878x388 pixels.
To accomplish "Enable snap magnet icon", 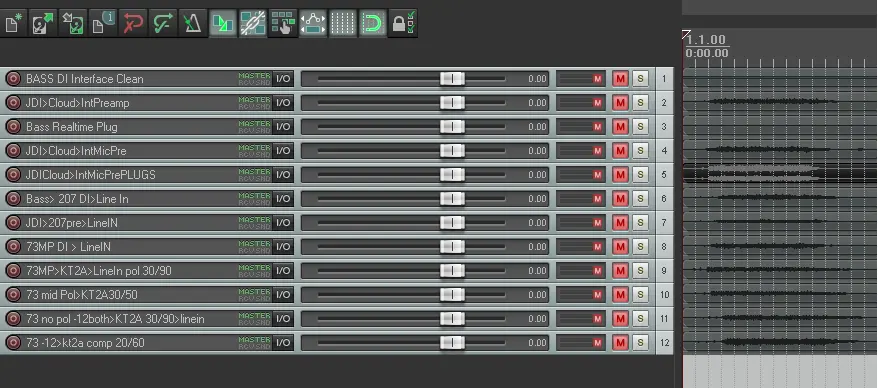I will click(372, 24).
